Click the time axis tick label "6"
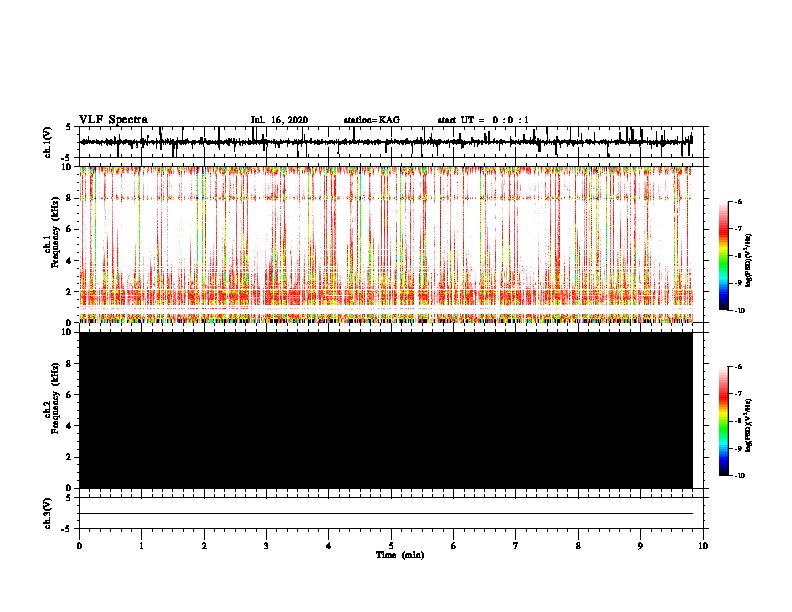 pos(454,546)
